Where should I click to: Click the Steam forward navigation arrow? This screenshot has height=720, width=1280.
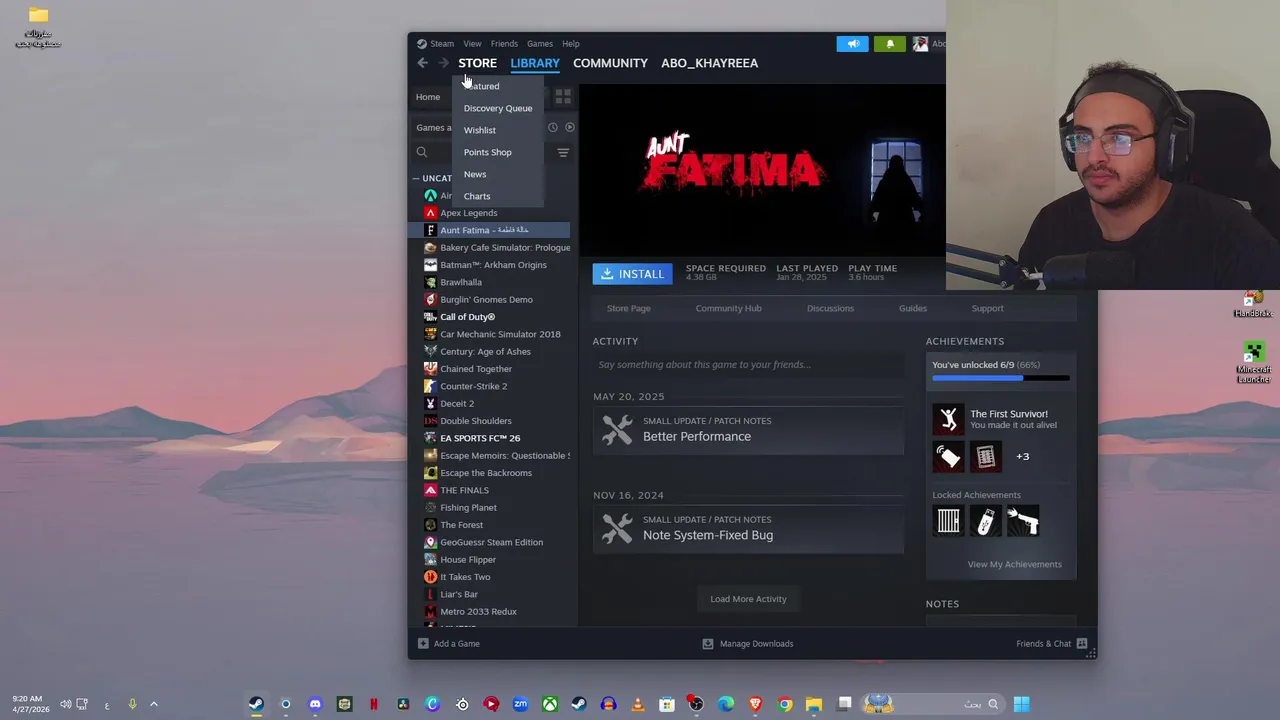pos(443,63)
